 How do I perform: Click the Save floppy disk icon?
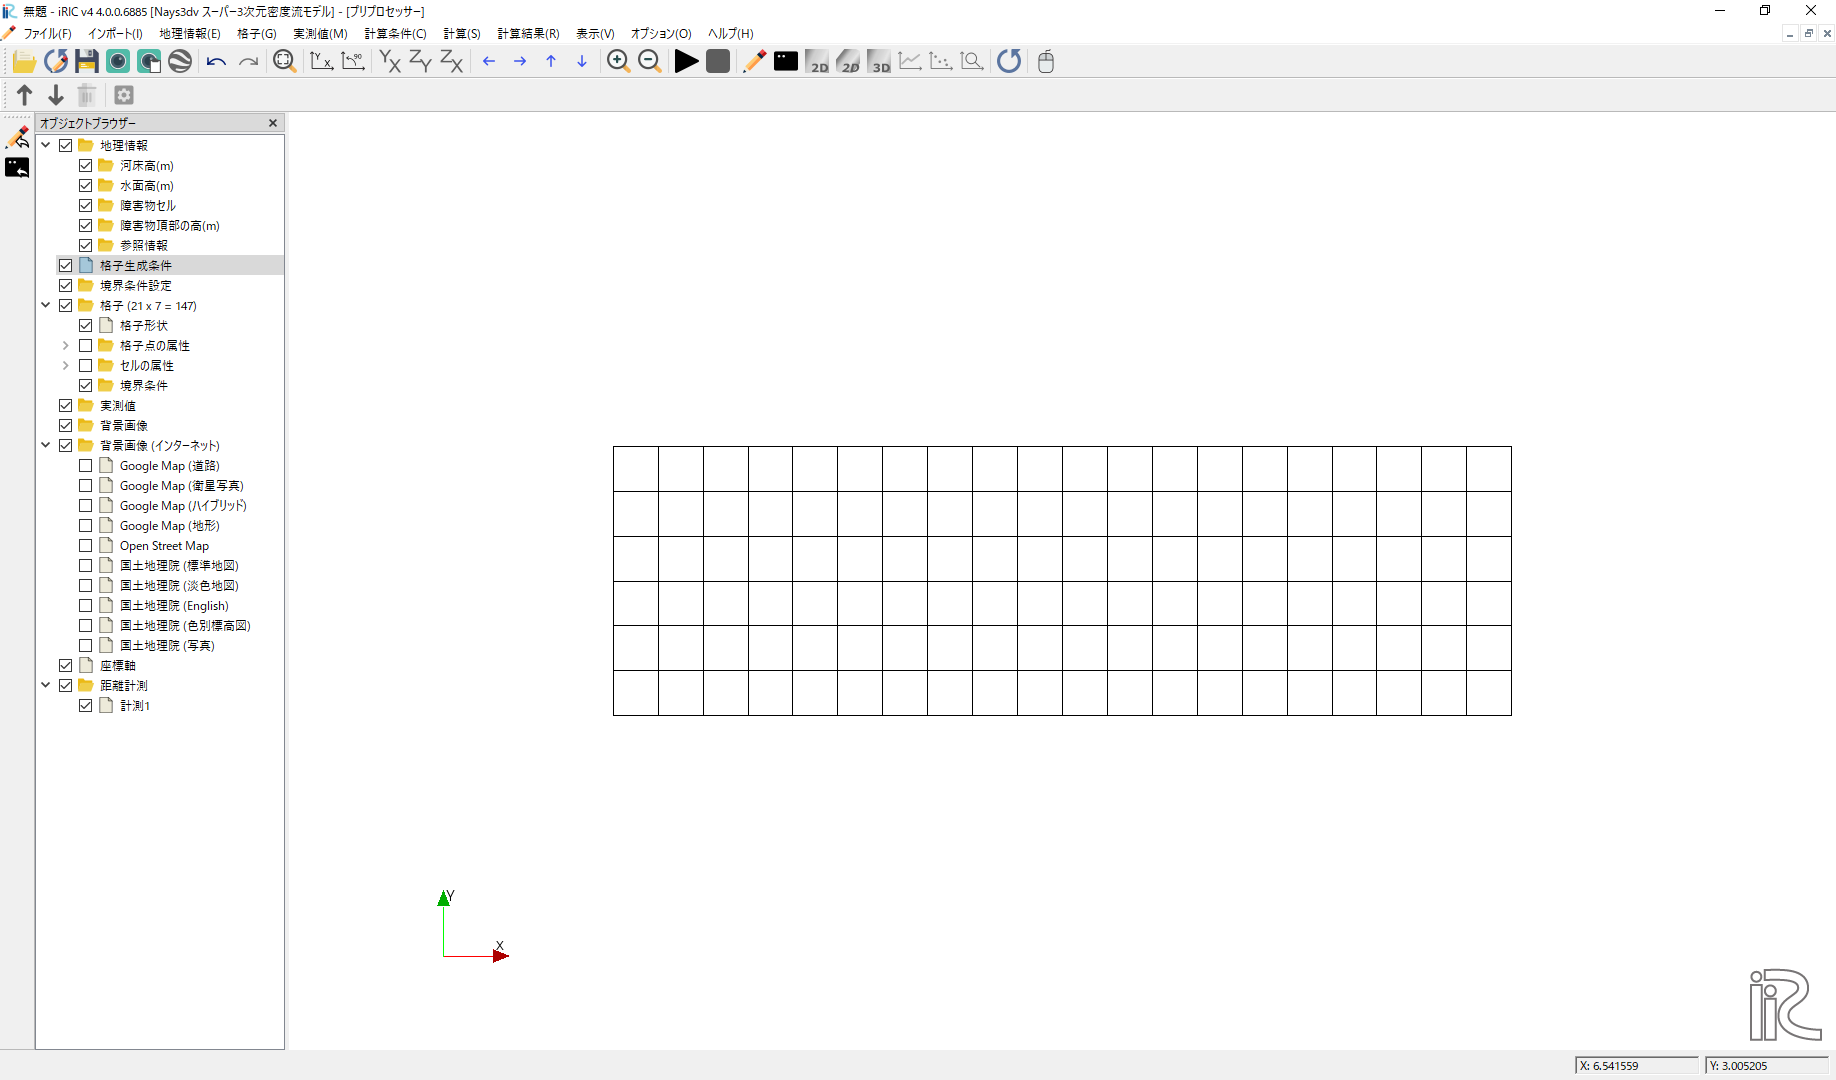click(x=87, y=61)
